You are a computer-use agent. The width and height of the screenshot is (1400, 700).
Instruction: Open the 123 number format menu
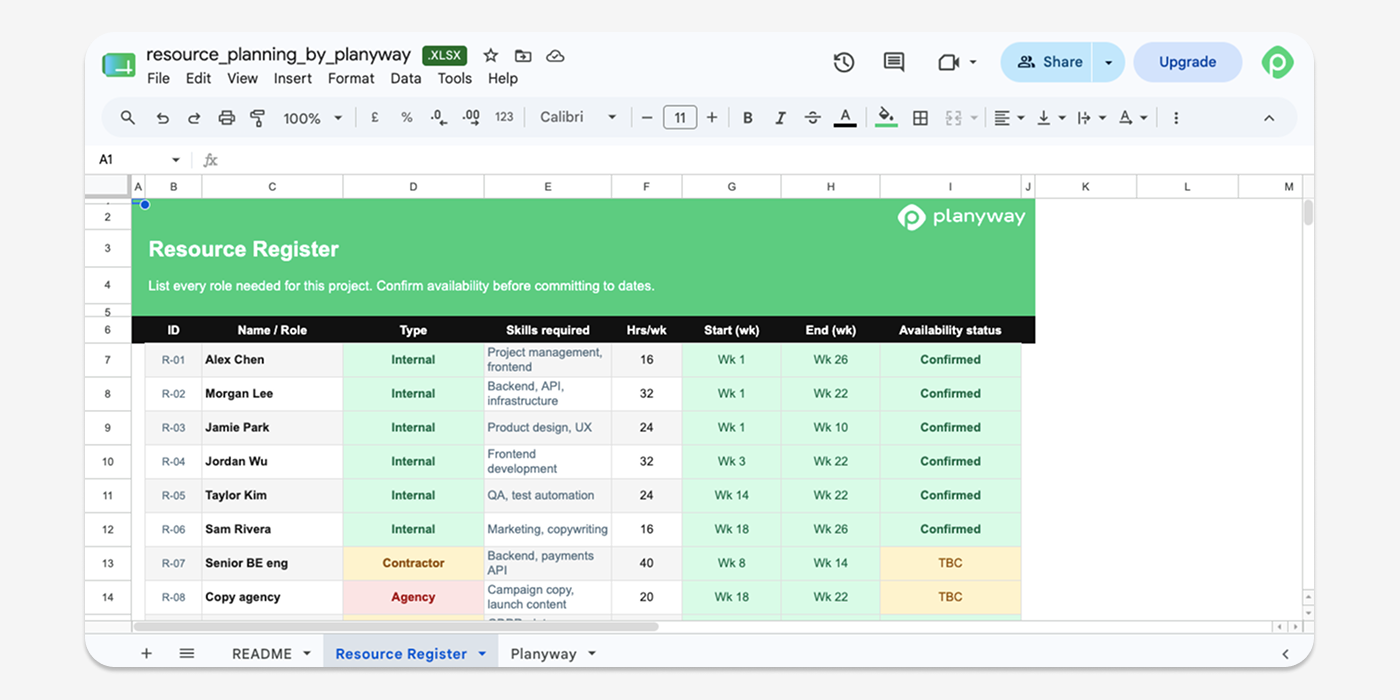point(504,117)
